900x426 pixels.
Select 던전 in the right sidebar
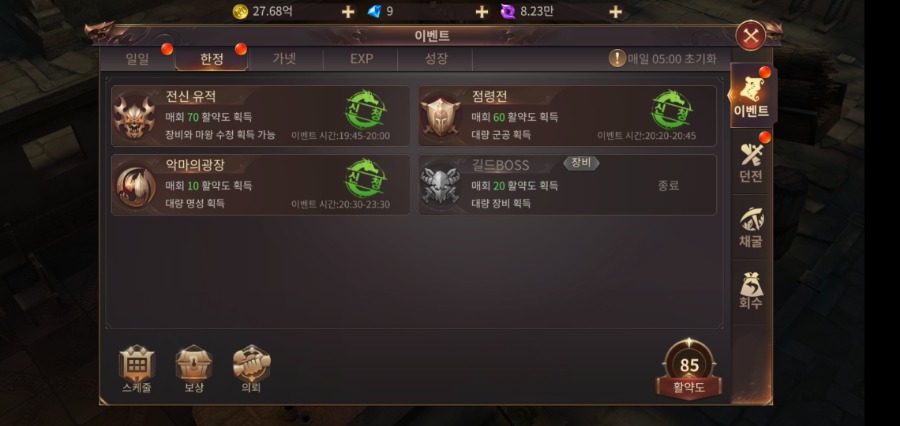tap(751, 162)
